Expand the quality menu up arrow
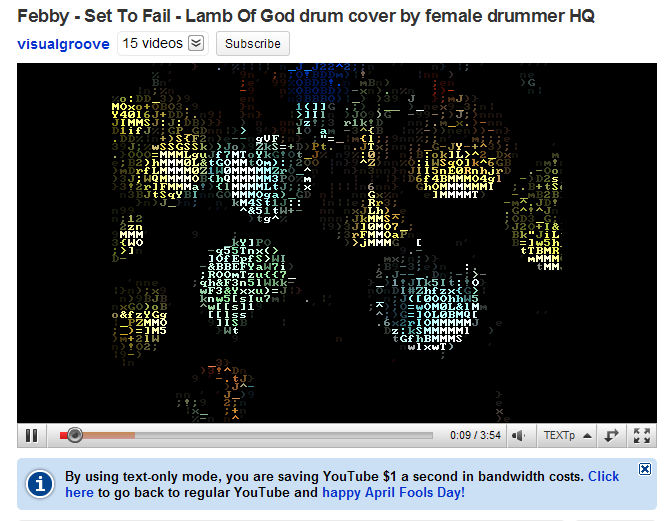Viewport: 665px width, 521px height. [587, 435]
